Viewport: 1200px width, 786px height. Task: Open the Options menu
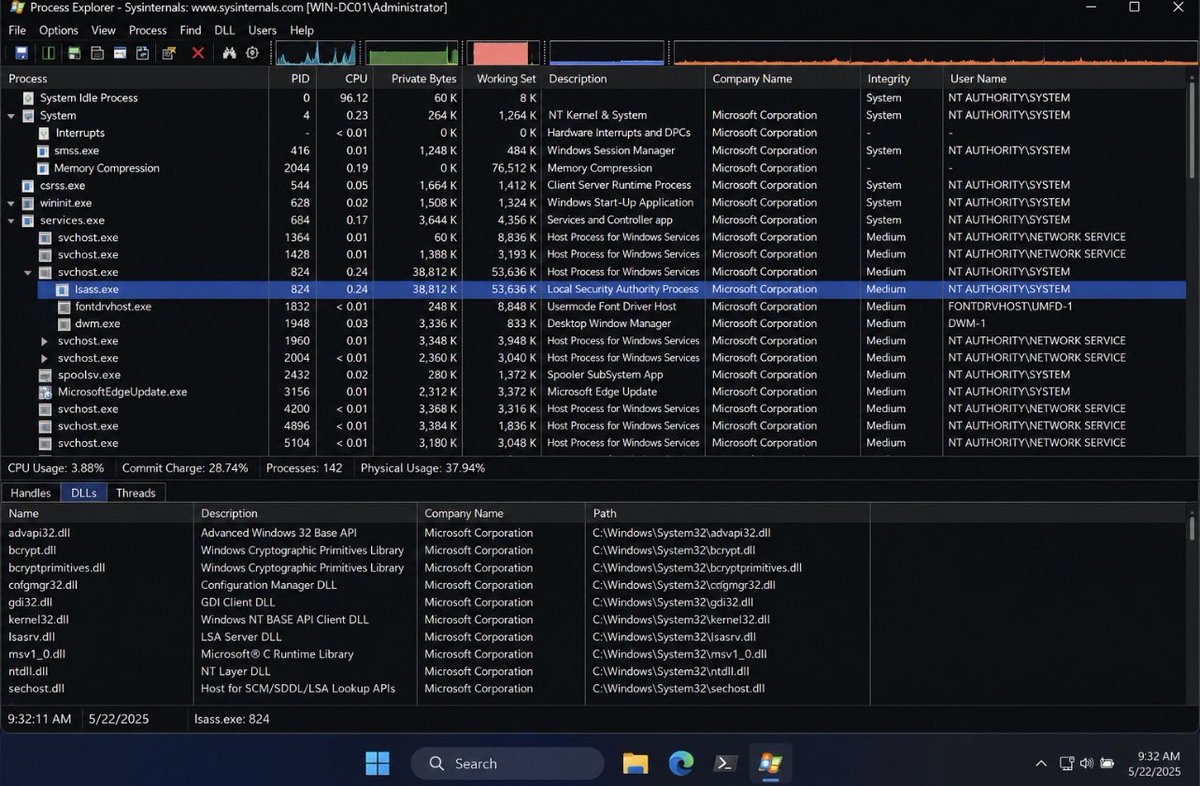[59, 30]
